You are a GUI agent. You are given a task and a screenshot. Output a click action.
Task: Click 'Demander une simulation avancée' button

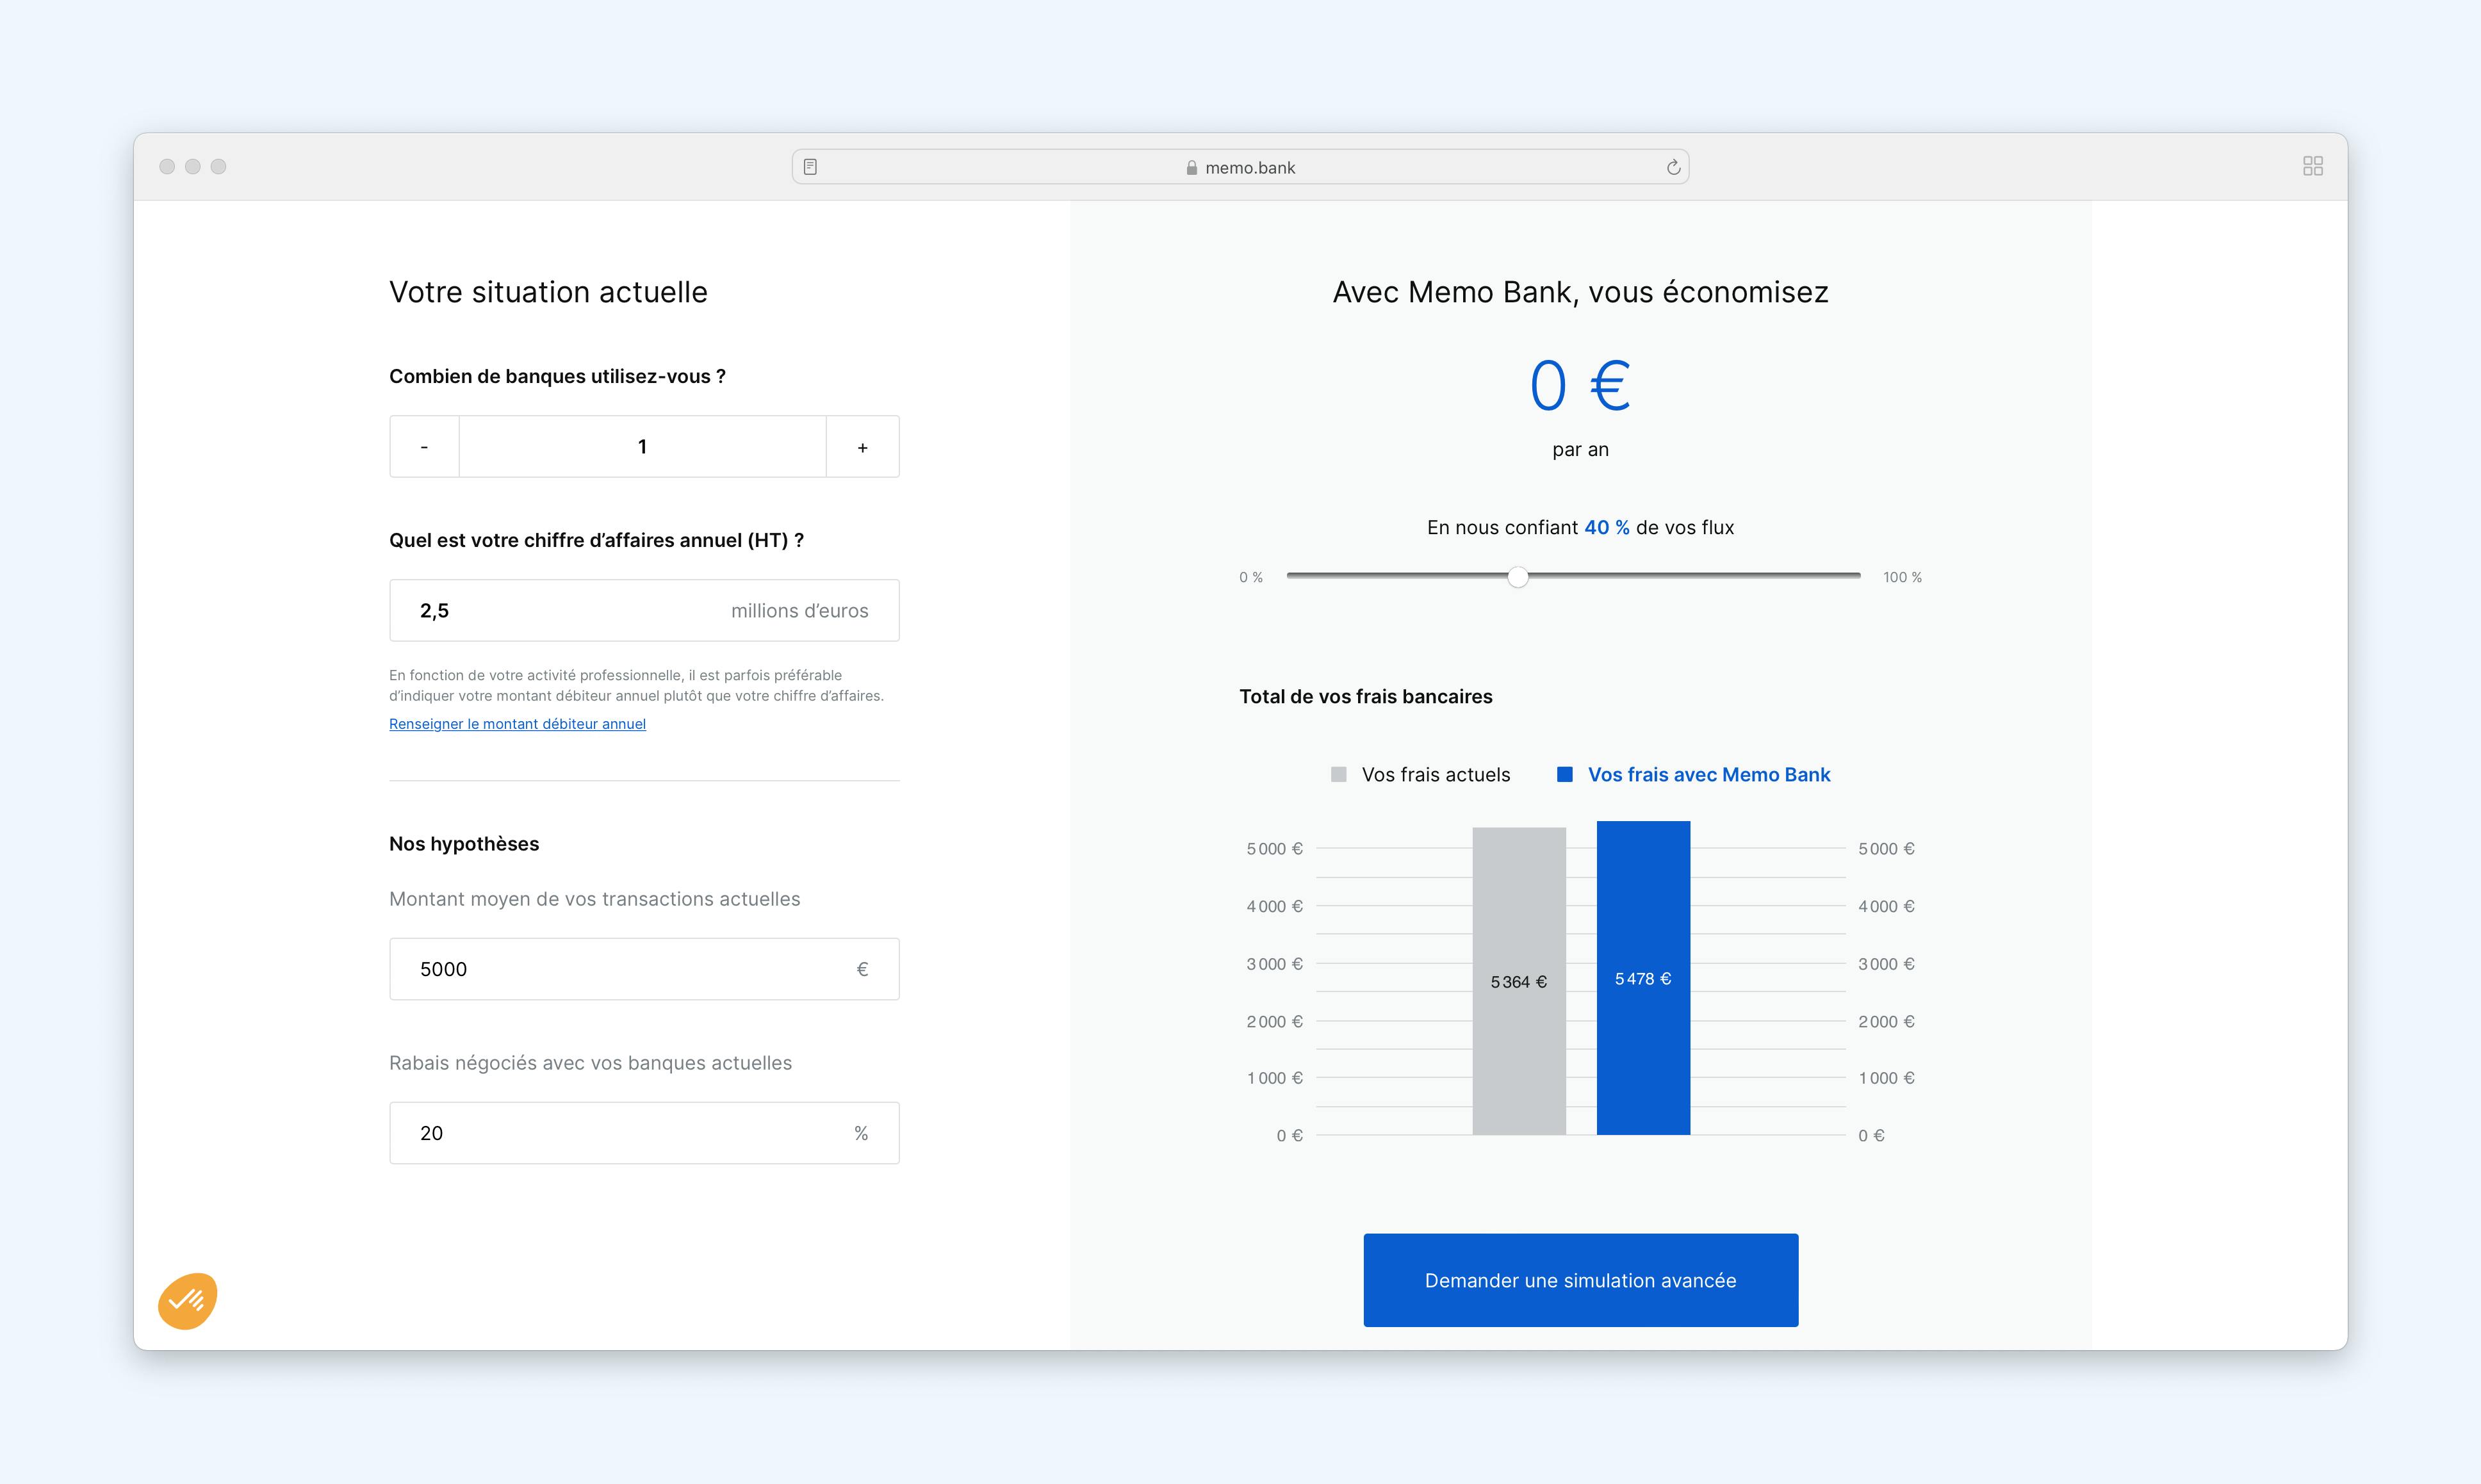coord(1580,1280)
